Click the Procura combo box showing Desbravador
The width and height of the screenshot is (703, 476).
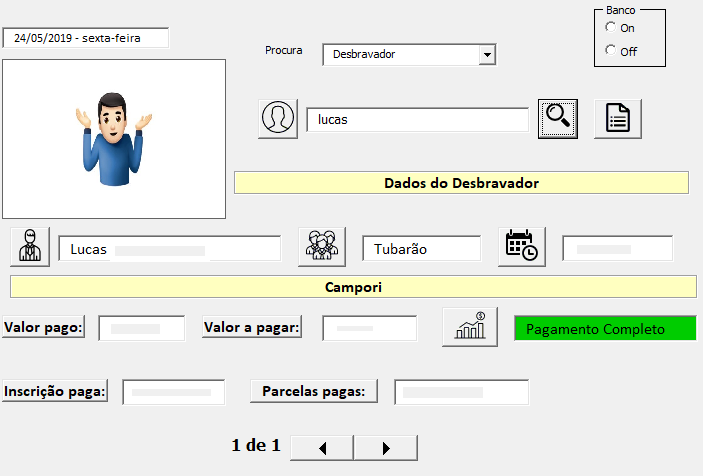[409, 55]
